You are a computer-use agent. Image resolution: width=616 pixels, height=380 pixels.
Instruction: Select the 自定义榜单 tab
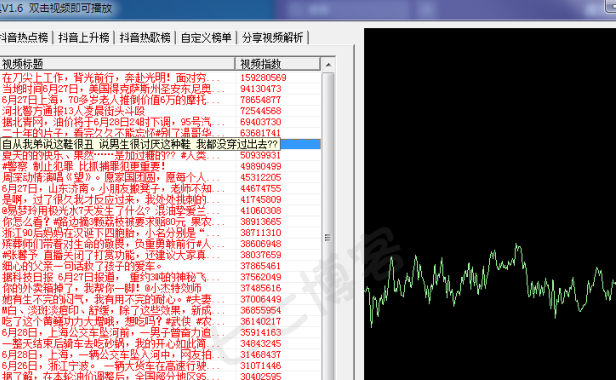pos(206,38)
